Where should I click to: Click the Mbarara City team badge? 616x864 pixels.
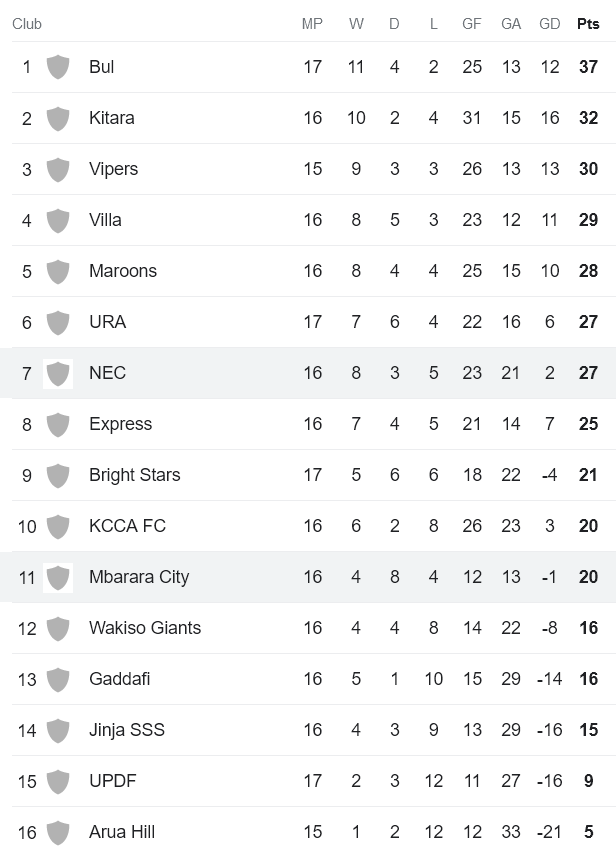(x=58, y=577)
